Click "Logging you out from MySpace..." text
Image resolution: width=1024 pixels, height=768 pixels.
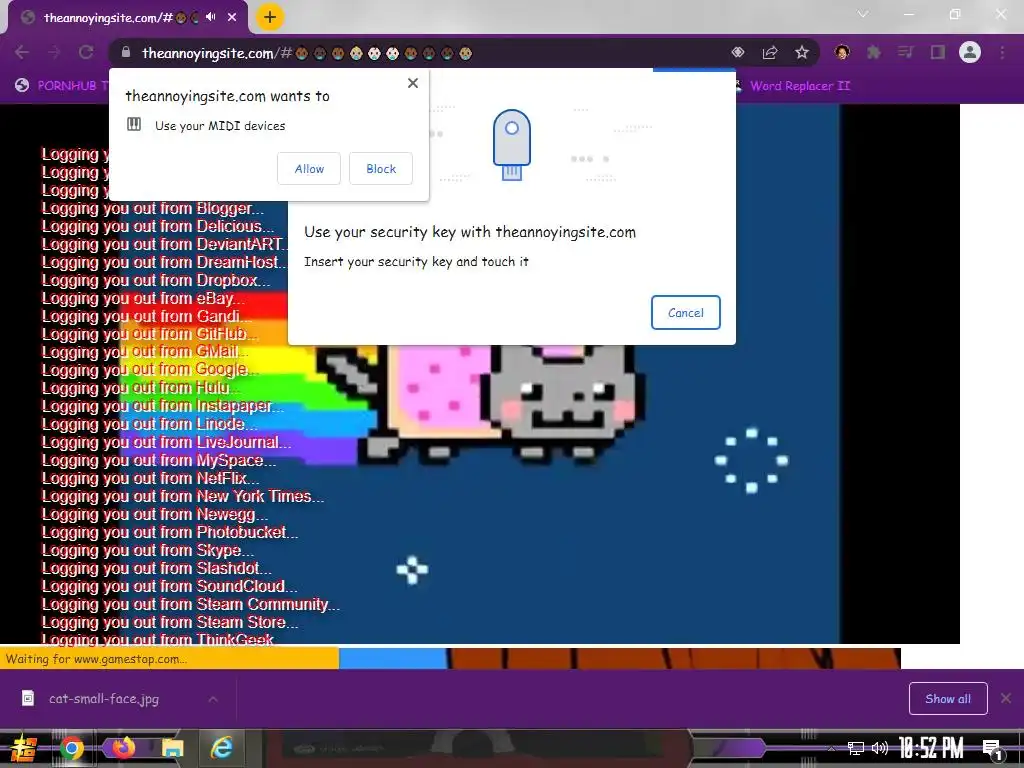[x=159, y=460]
